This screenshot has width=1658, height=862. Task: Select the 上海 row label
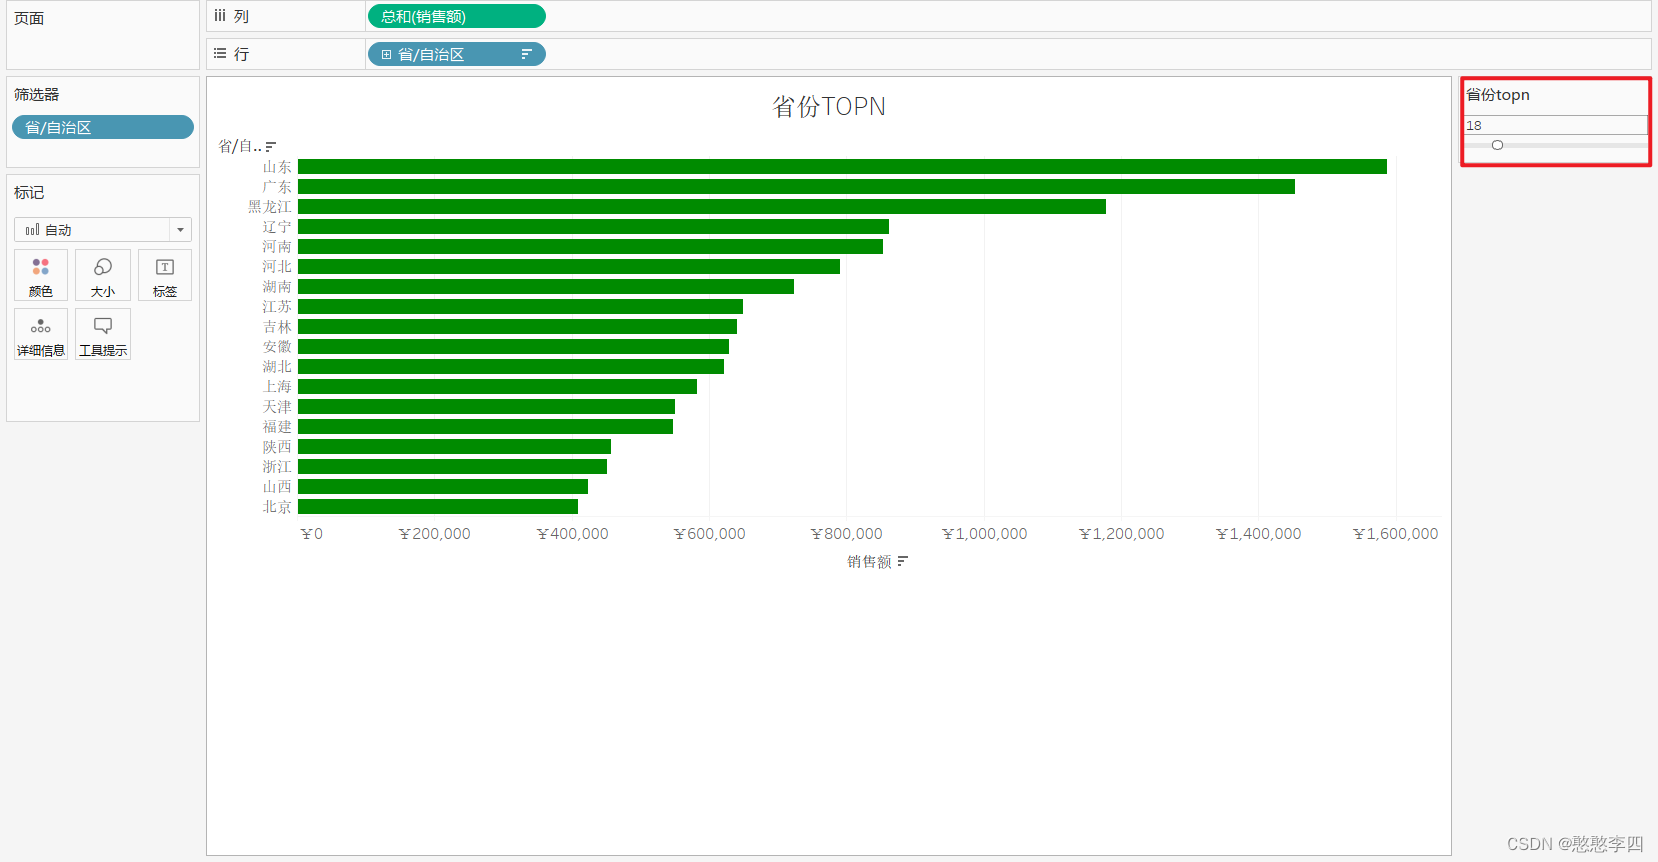[277, 387]
